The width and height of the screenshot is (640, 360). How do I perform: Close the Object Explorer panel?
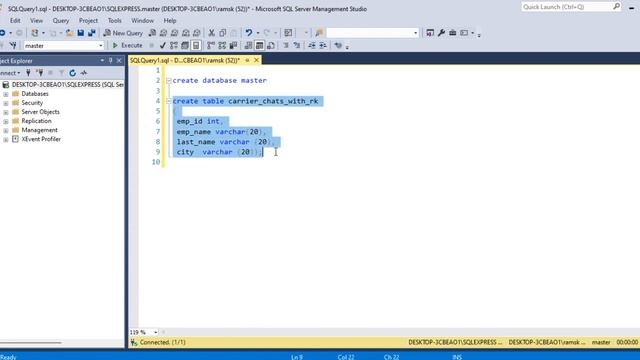coord(119,60)
